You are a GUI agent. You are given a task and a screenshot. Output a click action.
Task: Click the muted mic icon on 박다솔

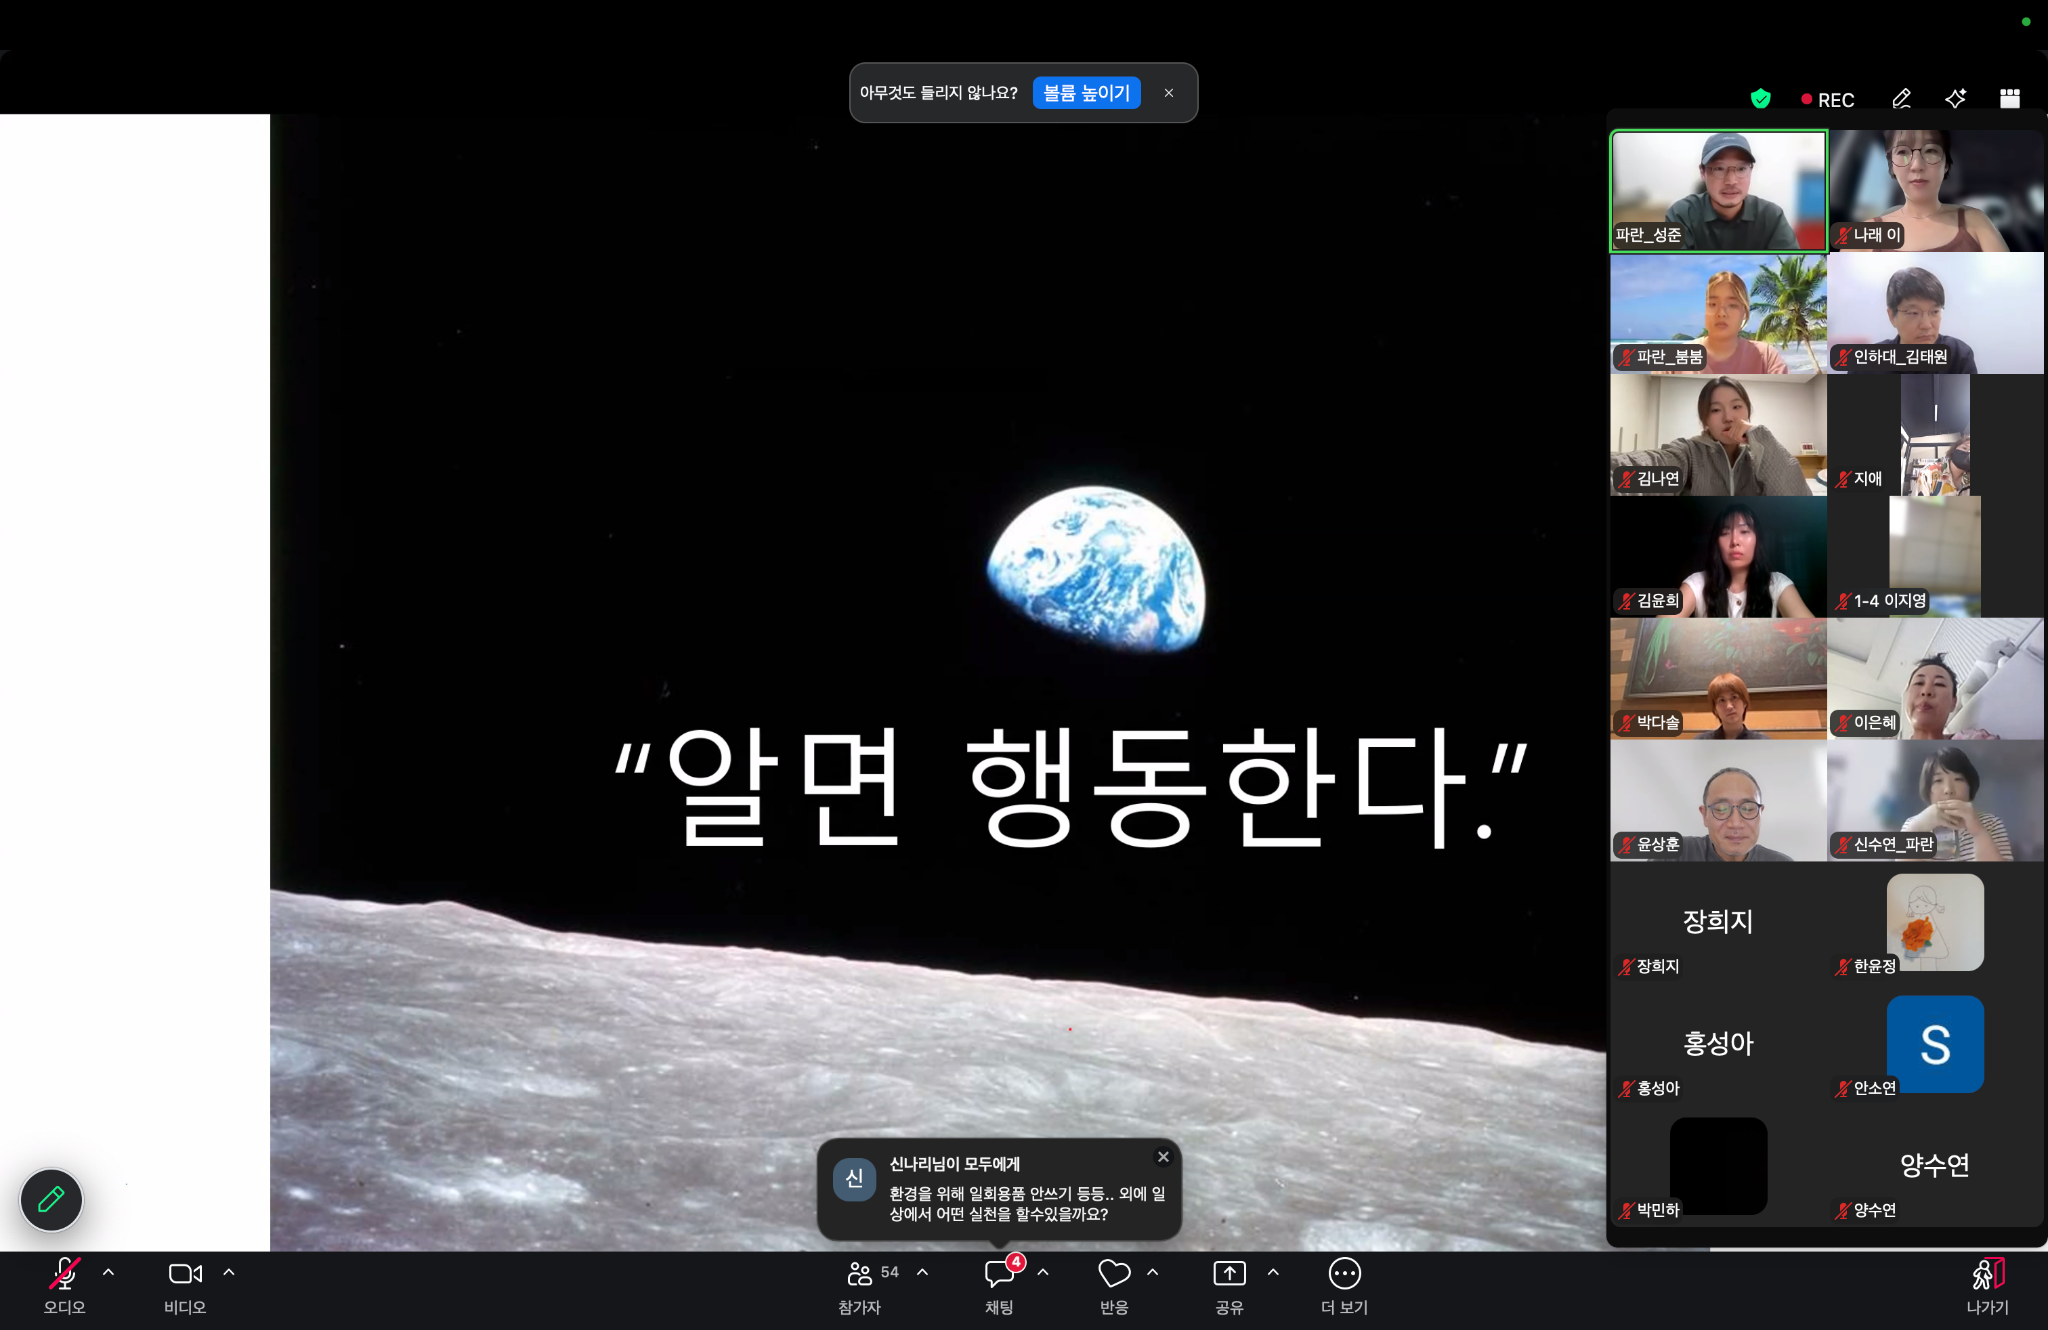pos(1626,723)
